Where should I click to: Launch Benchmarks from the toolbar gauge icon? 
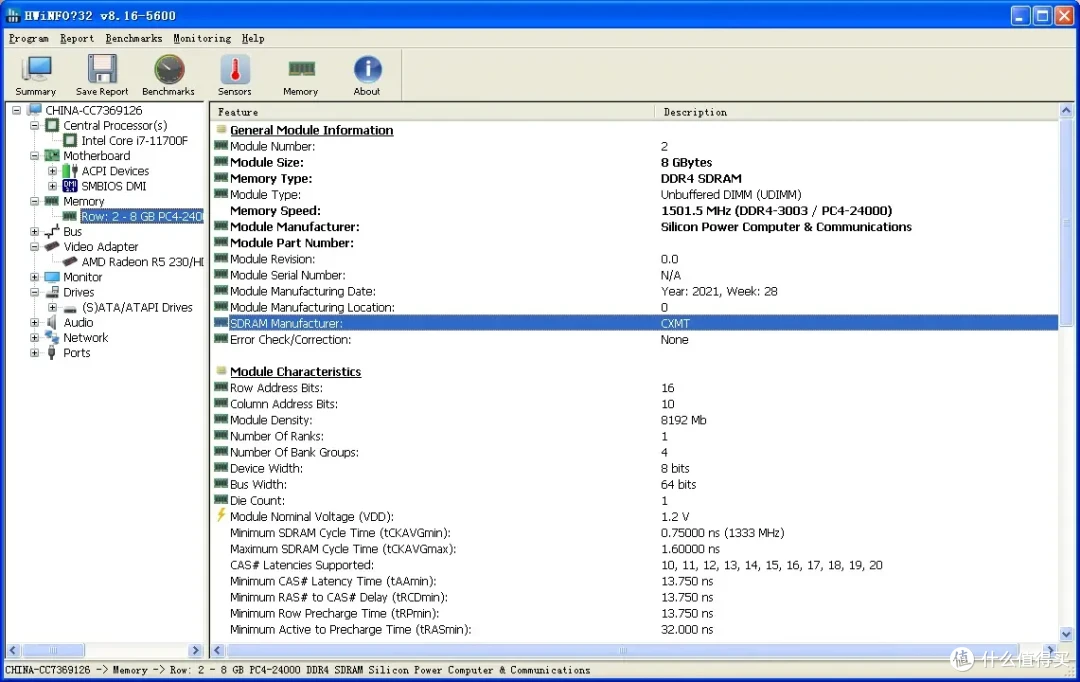[x=169, y=70]
